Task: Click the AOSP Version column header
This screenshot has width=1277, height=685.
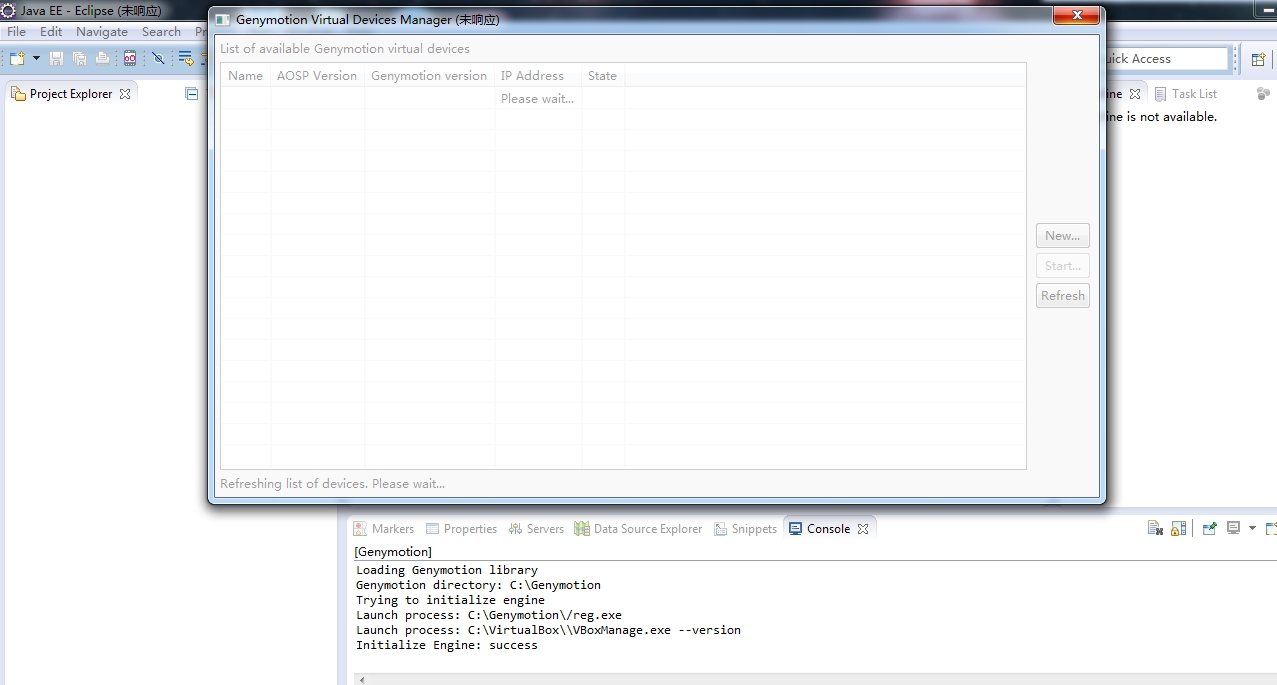Action: 317,76
